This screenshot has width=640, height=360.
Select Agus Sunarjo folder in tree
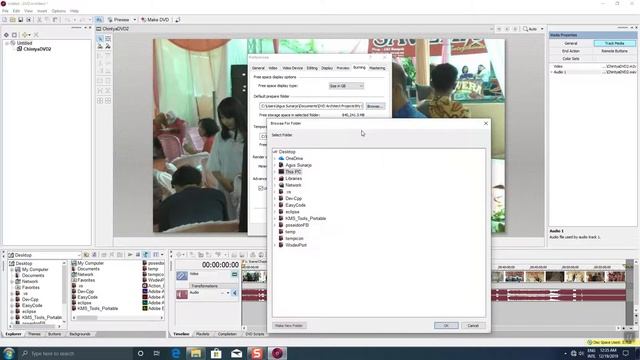click(x=298, y=165)
